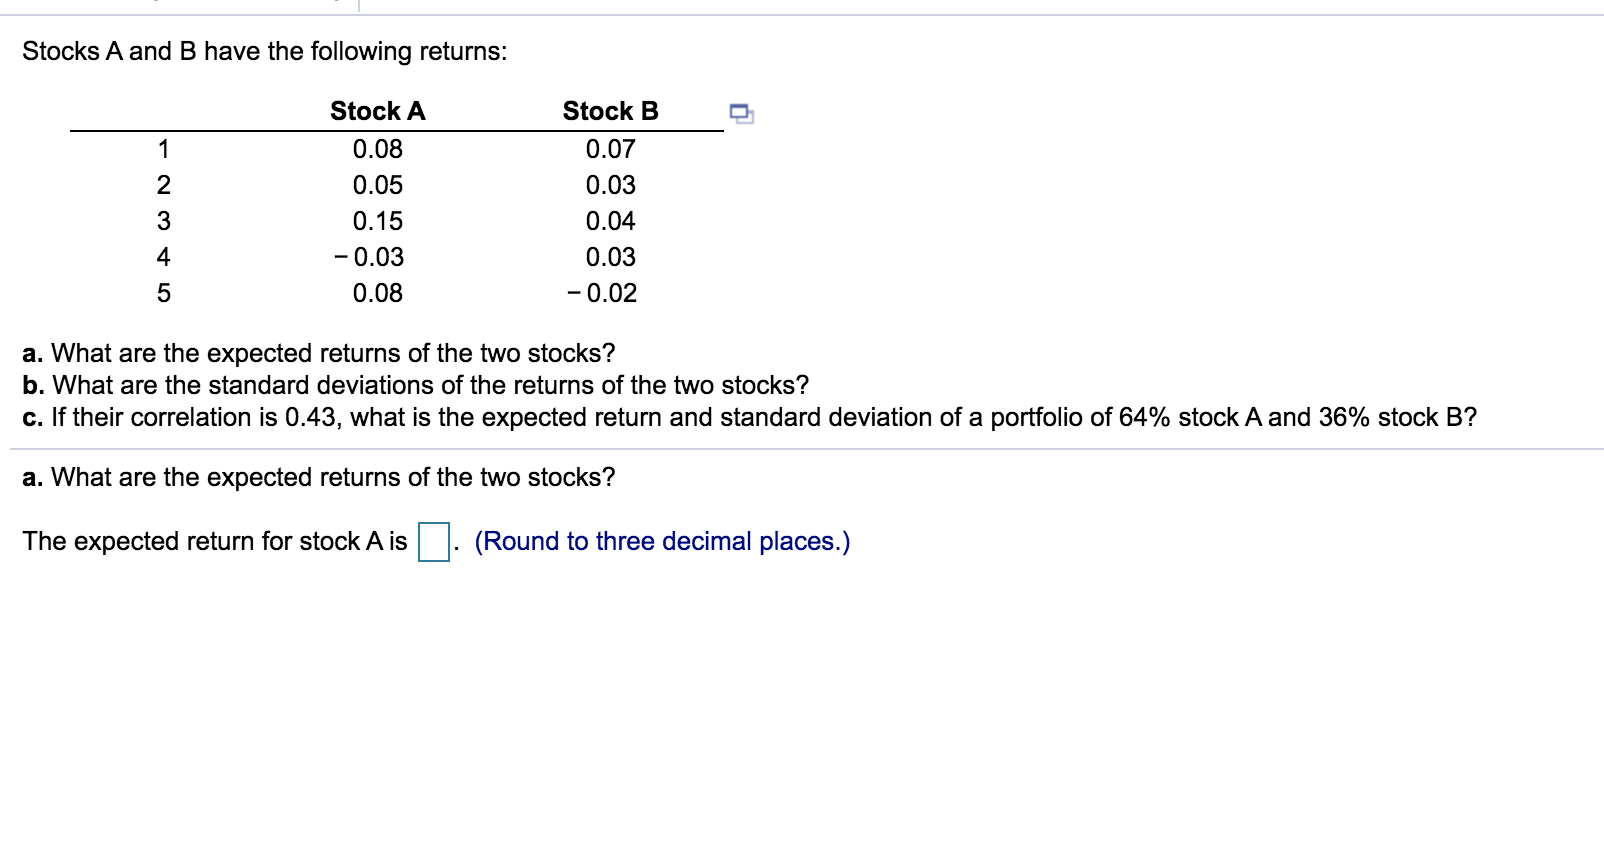Select the 0.05 return for Stock A
Screen dimensions: 1604x850
click(377, 184)
